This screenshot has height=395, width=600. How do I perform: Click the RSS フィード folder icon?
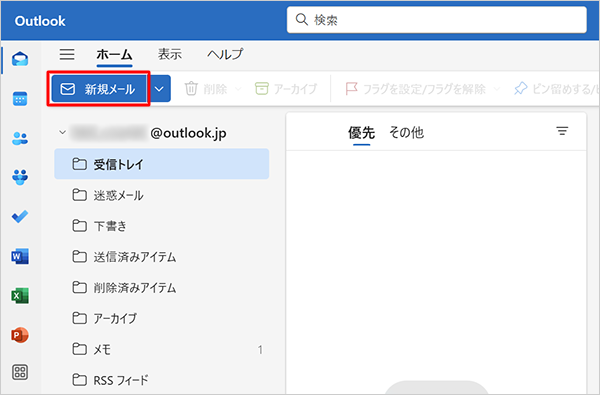tap(79, 380)
